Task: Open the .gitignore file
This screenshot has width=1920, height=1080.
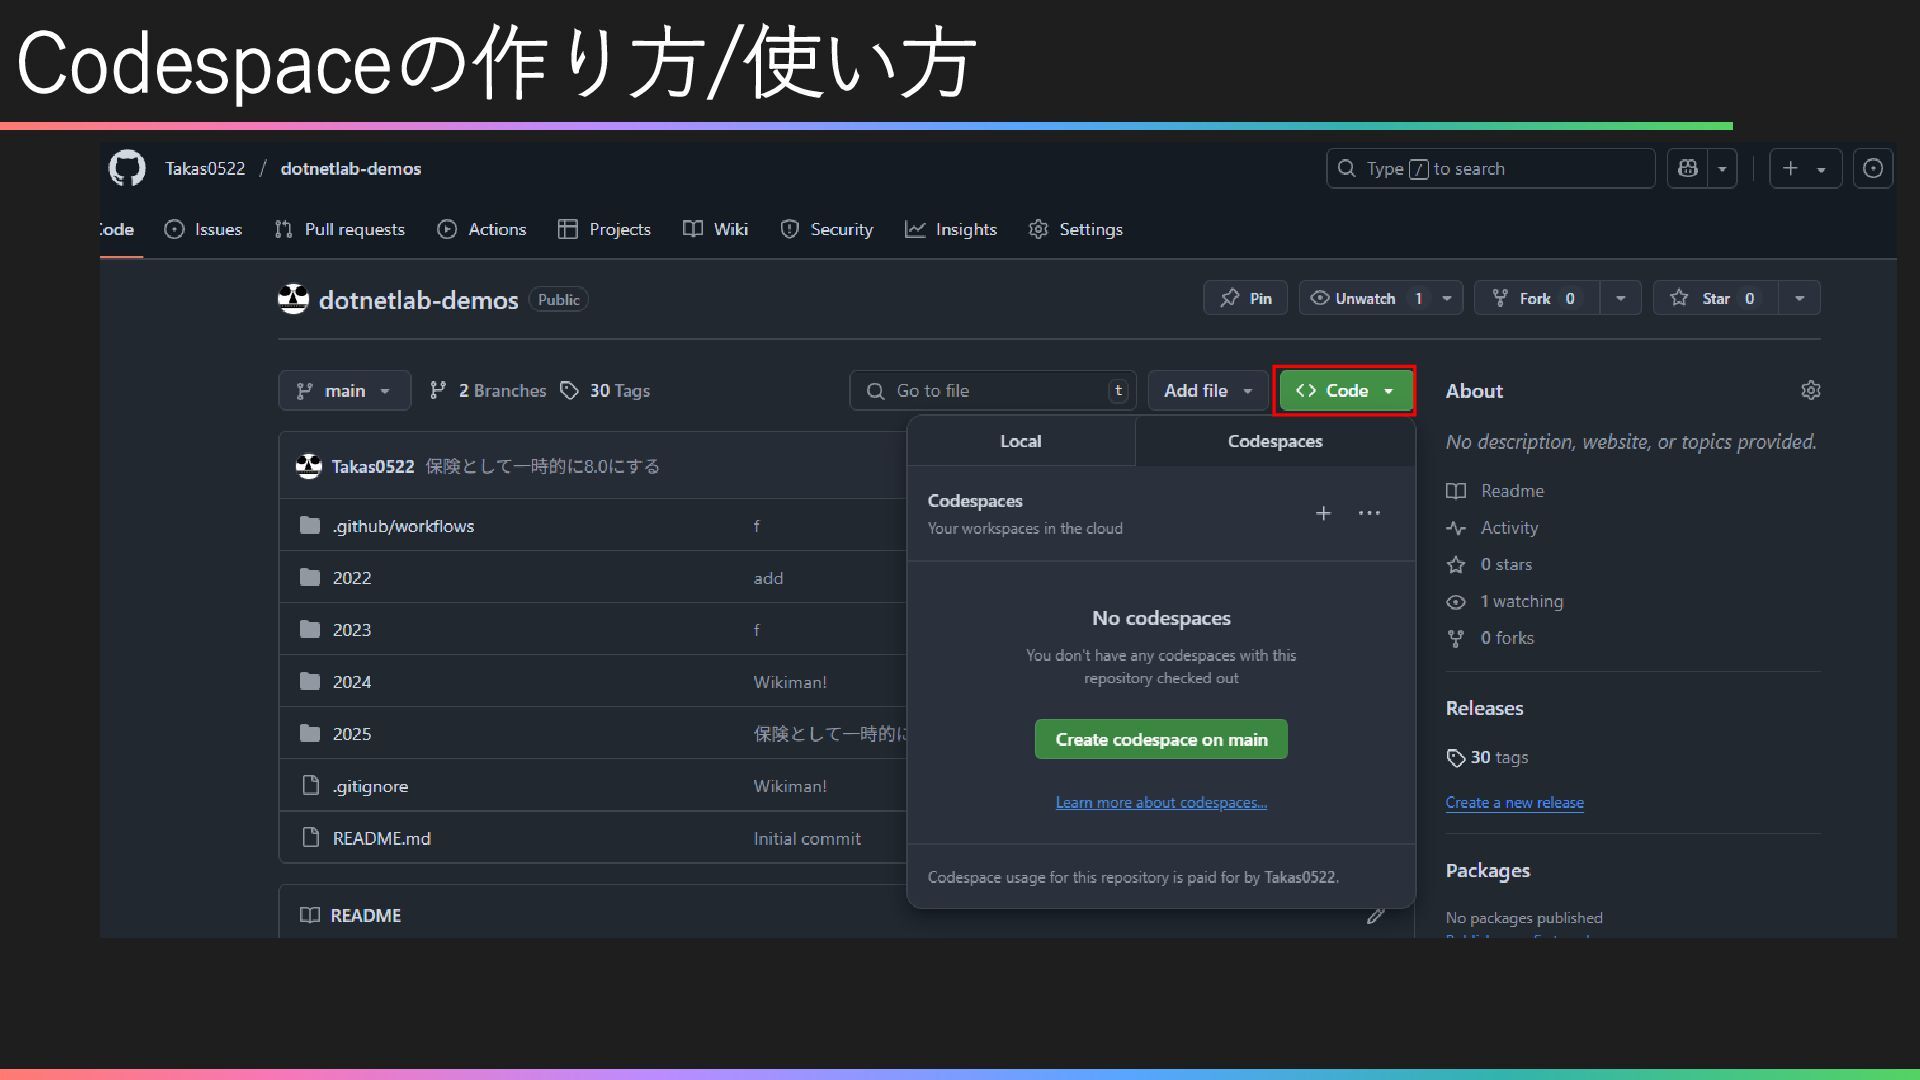Action: [x=370, y=786]
